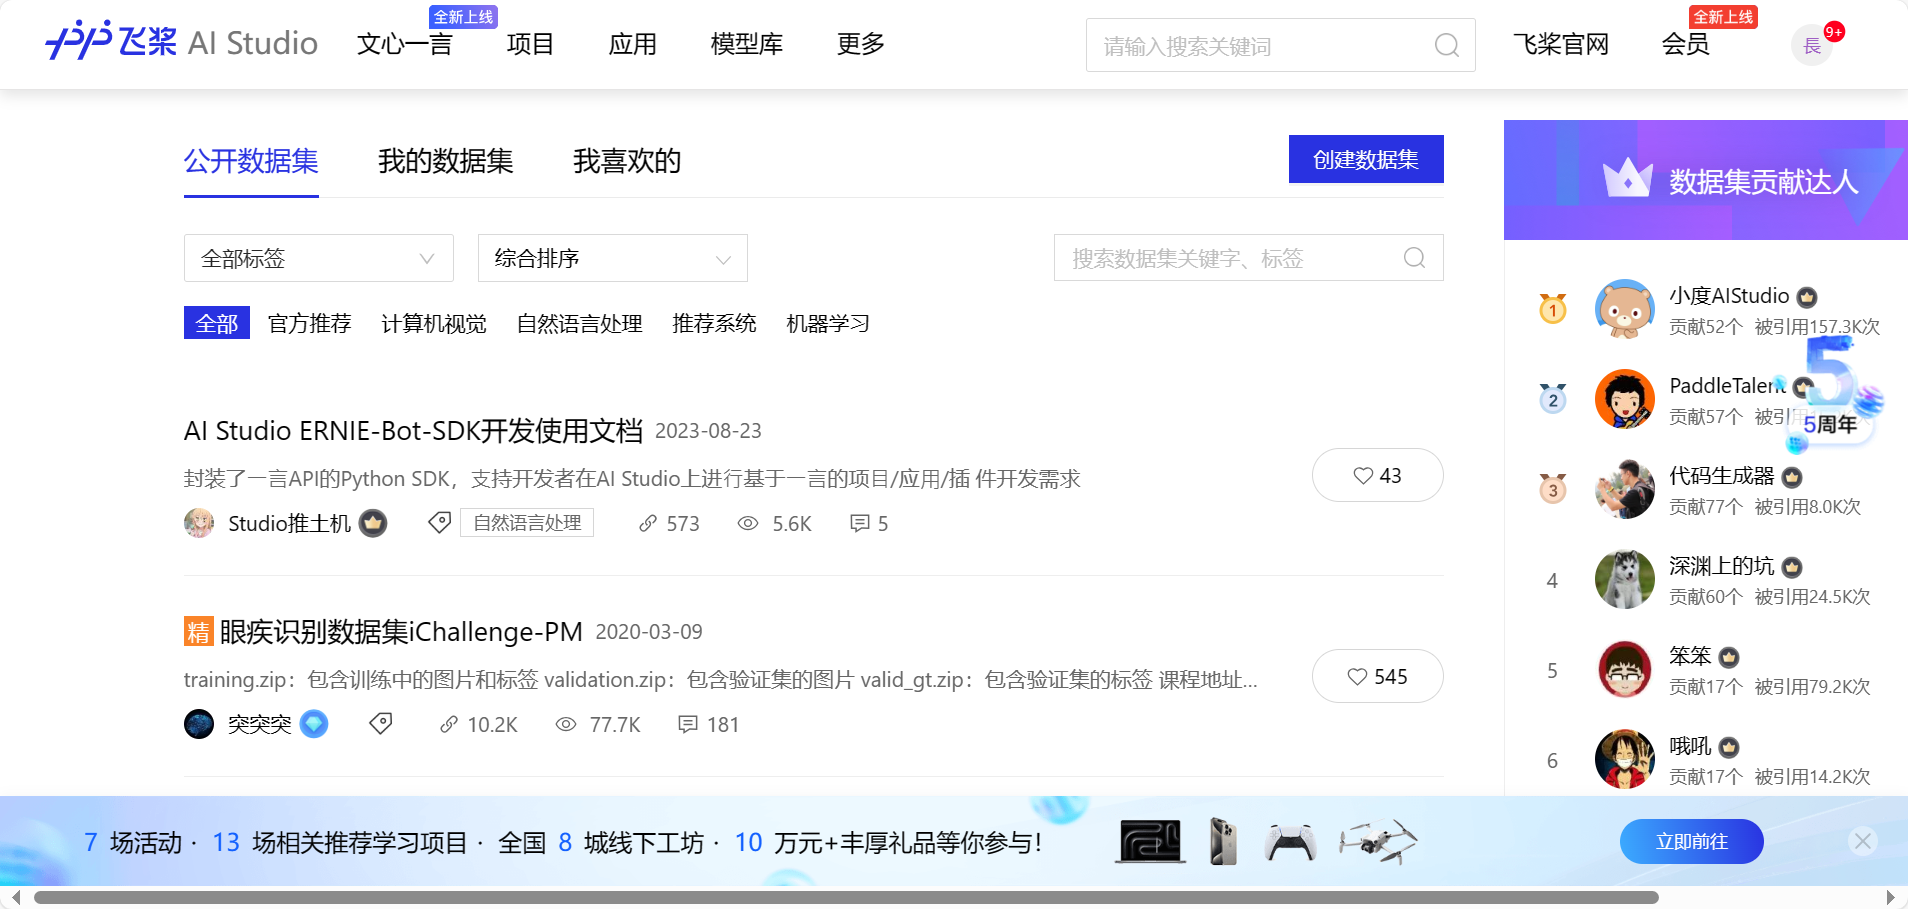
Task: Select the 全部 category filter
Action: point(217,323)
